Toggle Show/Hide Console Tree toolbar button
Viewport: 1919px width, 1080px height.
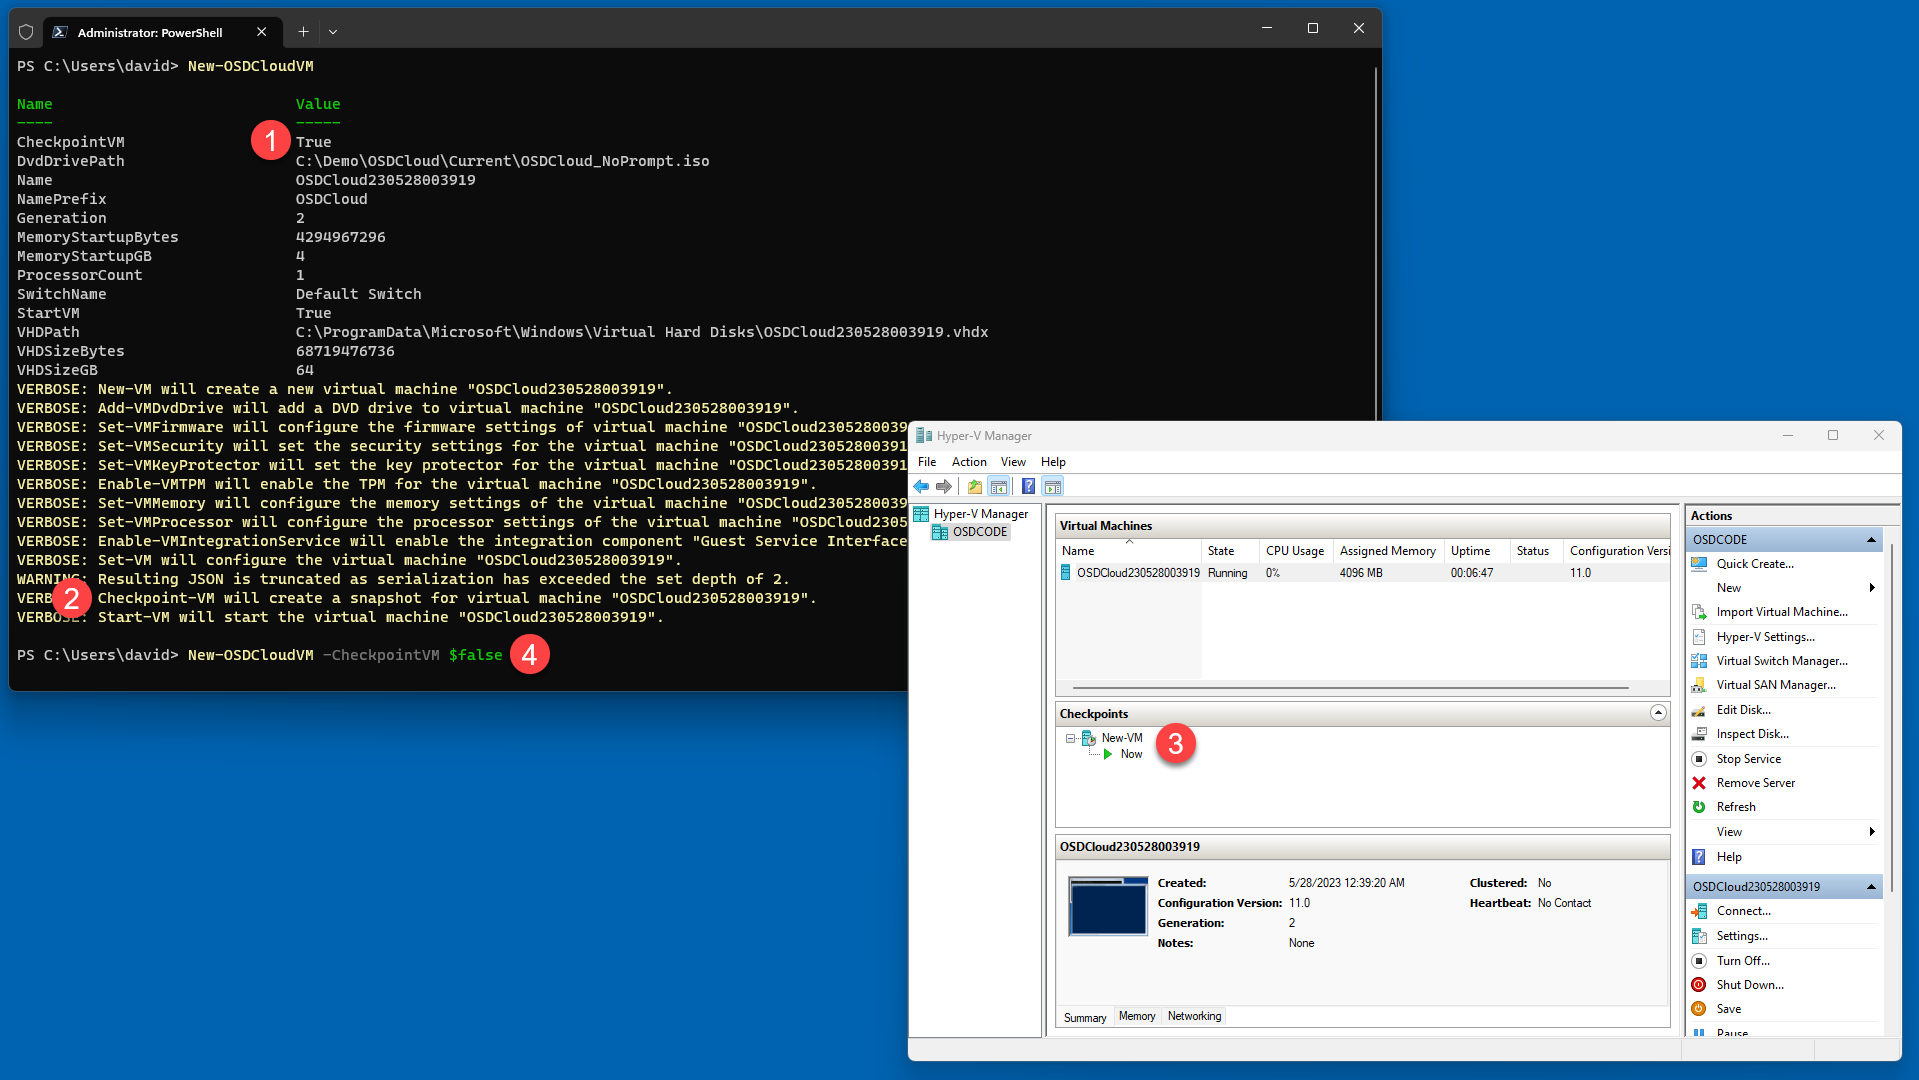coord(998,487)
